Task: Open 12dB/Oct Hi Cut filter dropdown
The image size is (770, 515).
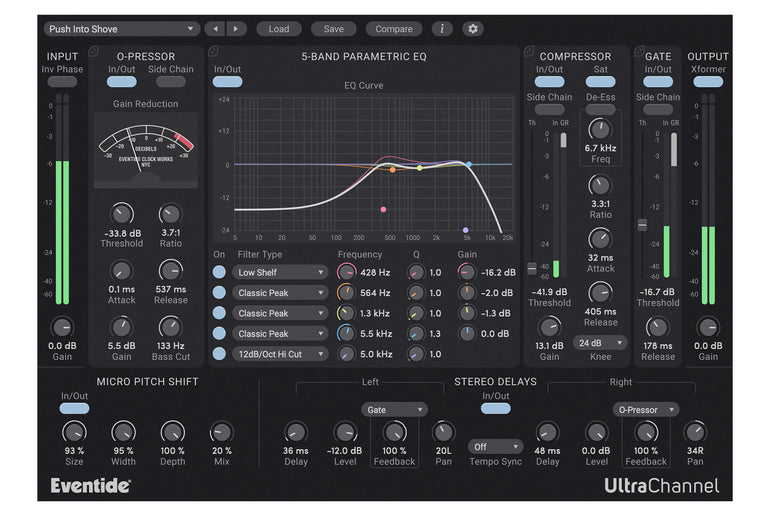Action: pos(280,354)
